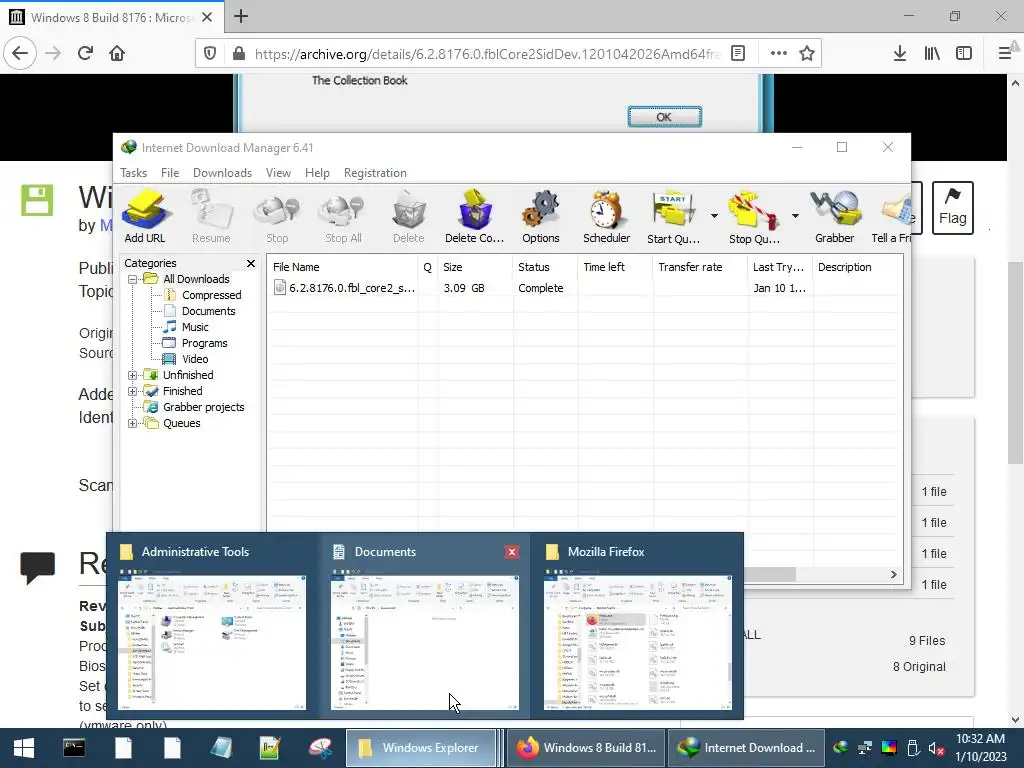
Task: Open the Help menu in IDM
Action: [317, 172]
